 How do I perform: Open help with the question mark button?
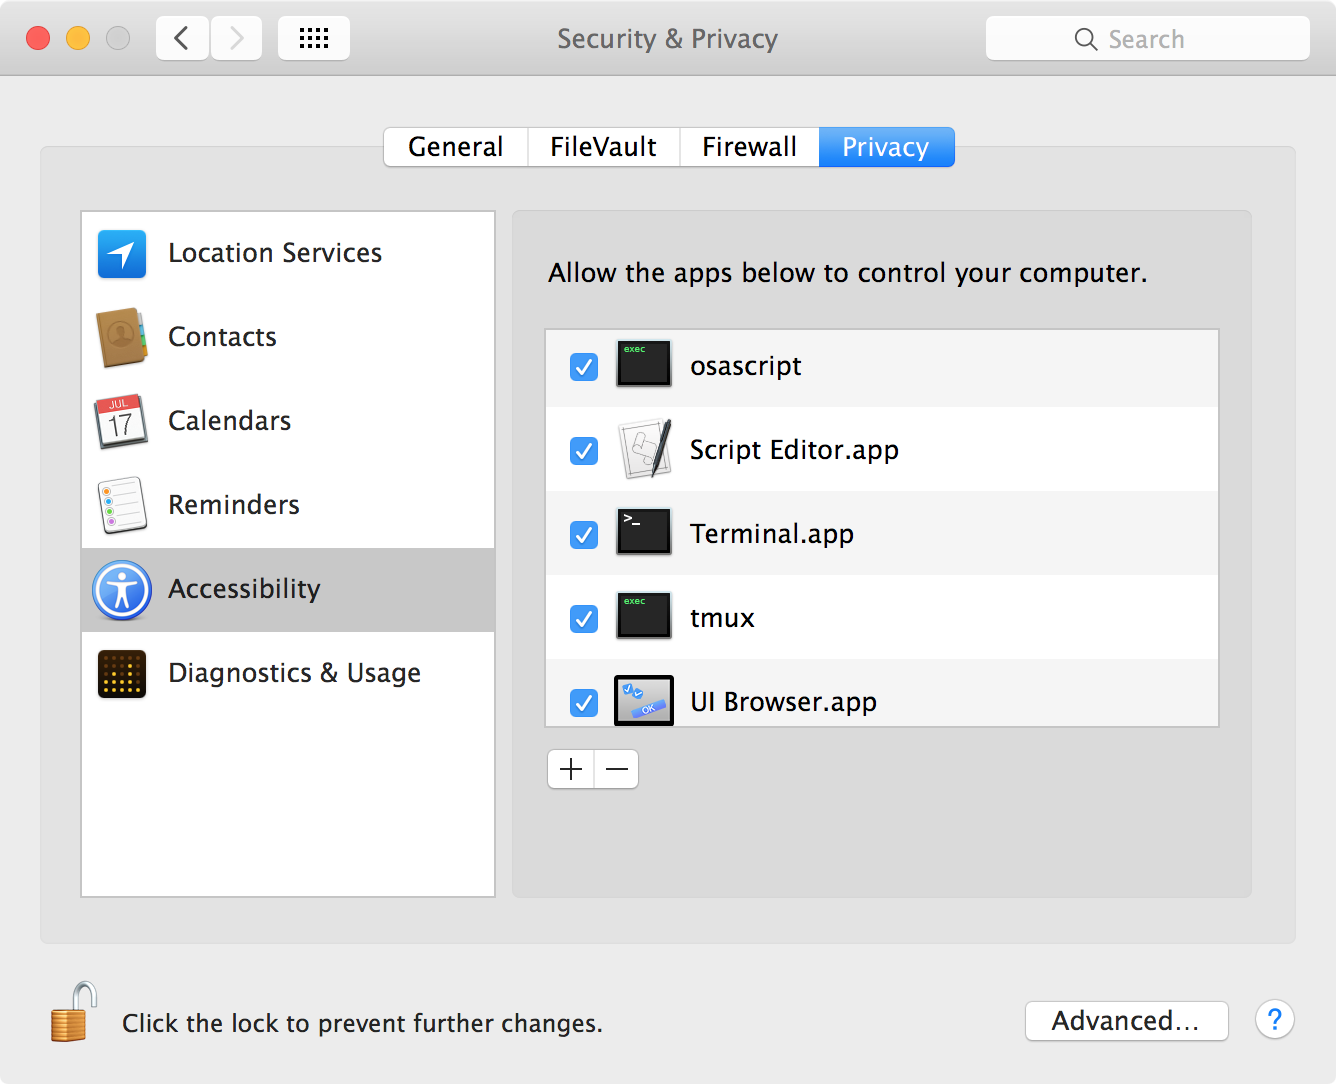[1275, 1020]
